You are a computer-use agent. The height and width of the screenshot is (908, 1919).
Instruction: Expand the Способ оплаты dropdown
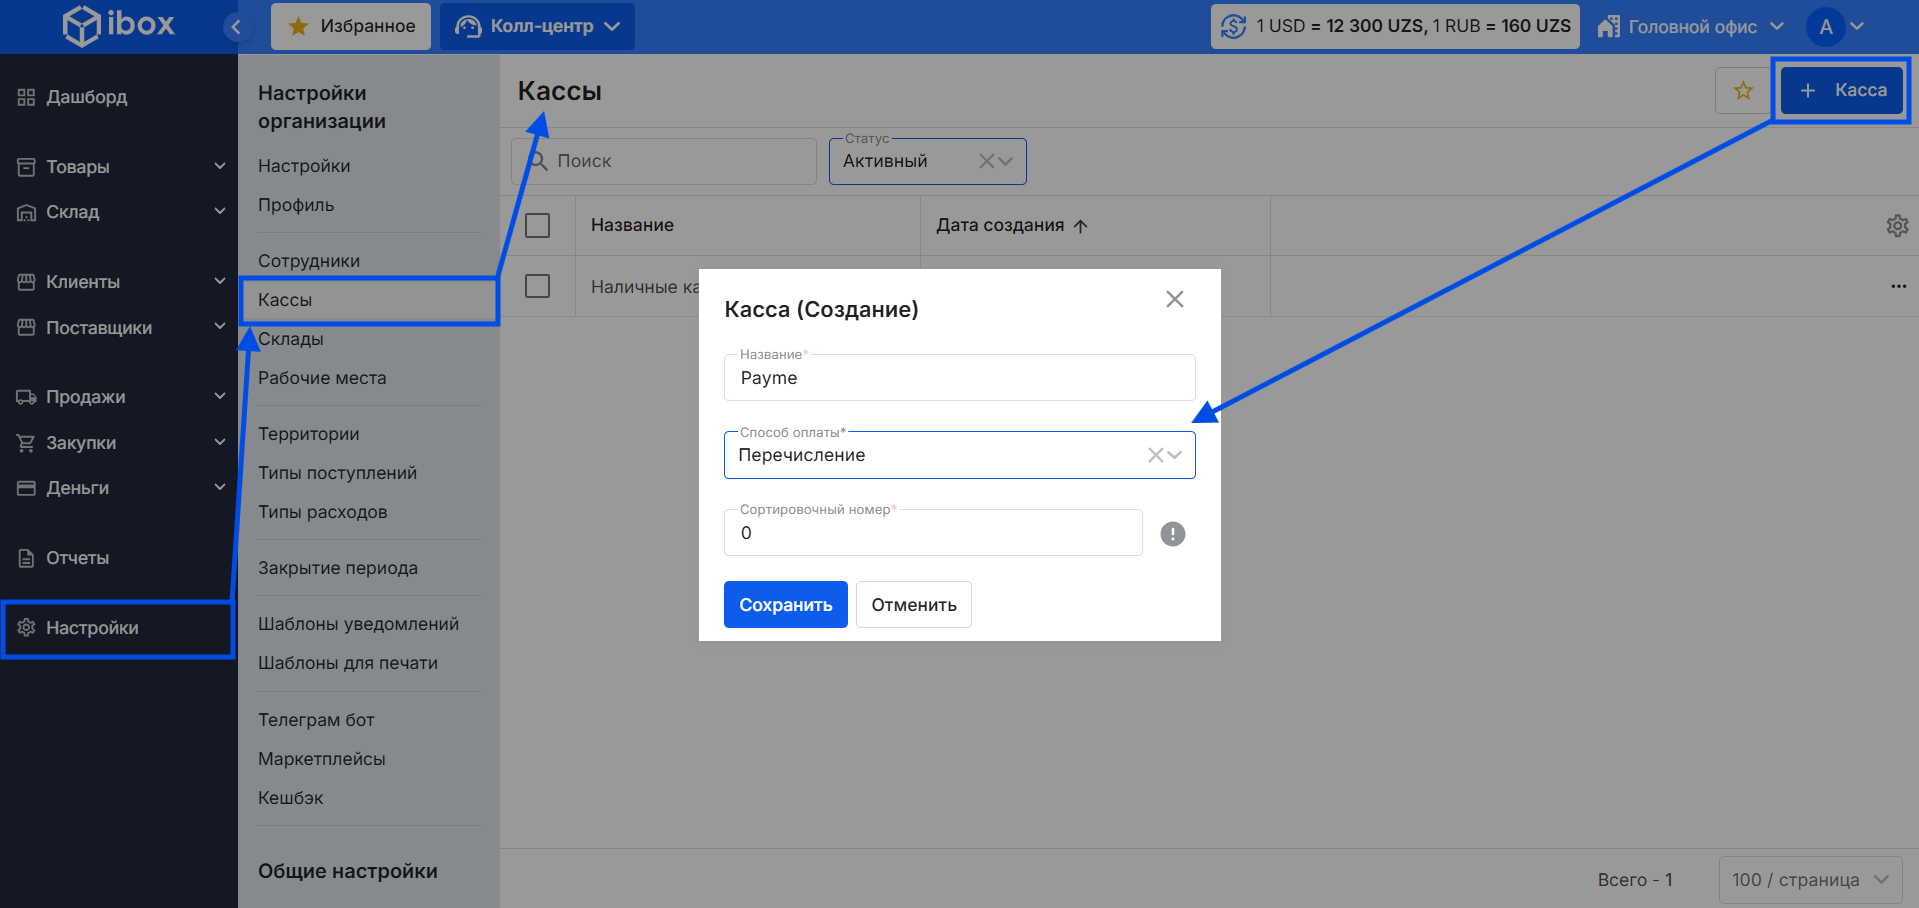click(x=1176, y=455)
